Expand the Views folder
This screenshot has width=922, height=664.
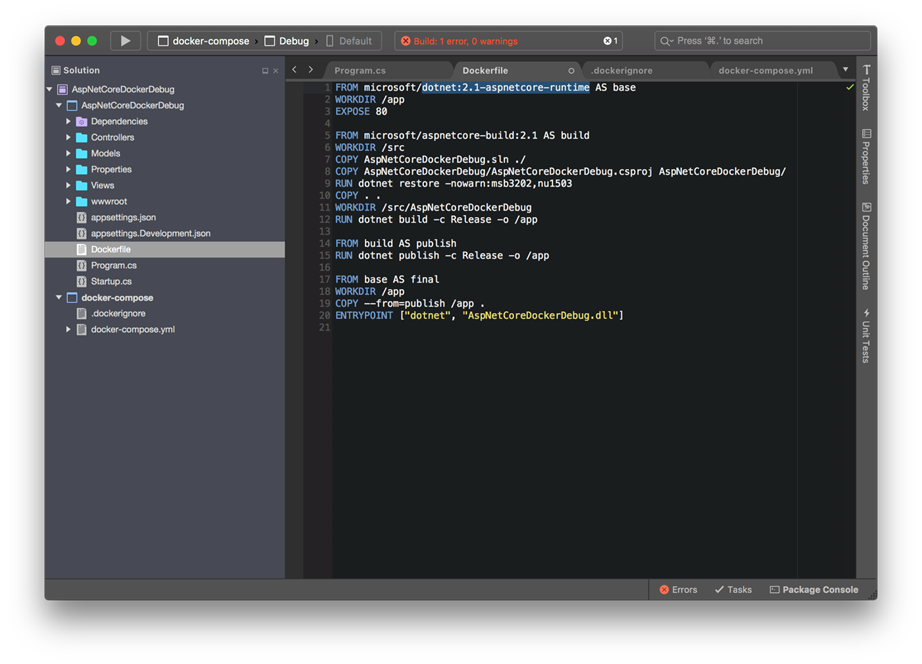(x=68, y=185)
